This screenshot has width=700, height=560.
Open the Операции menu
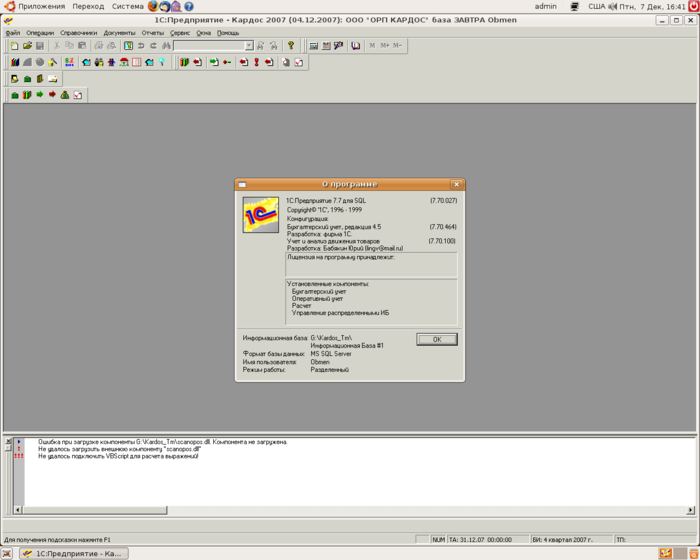click(40, 33)
